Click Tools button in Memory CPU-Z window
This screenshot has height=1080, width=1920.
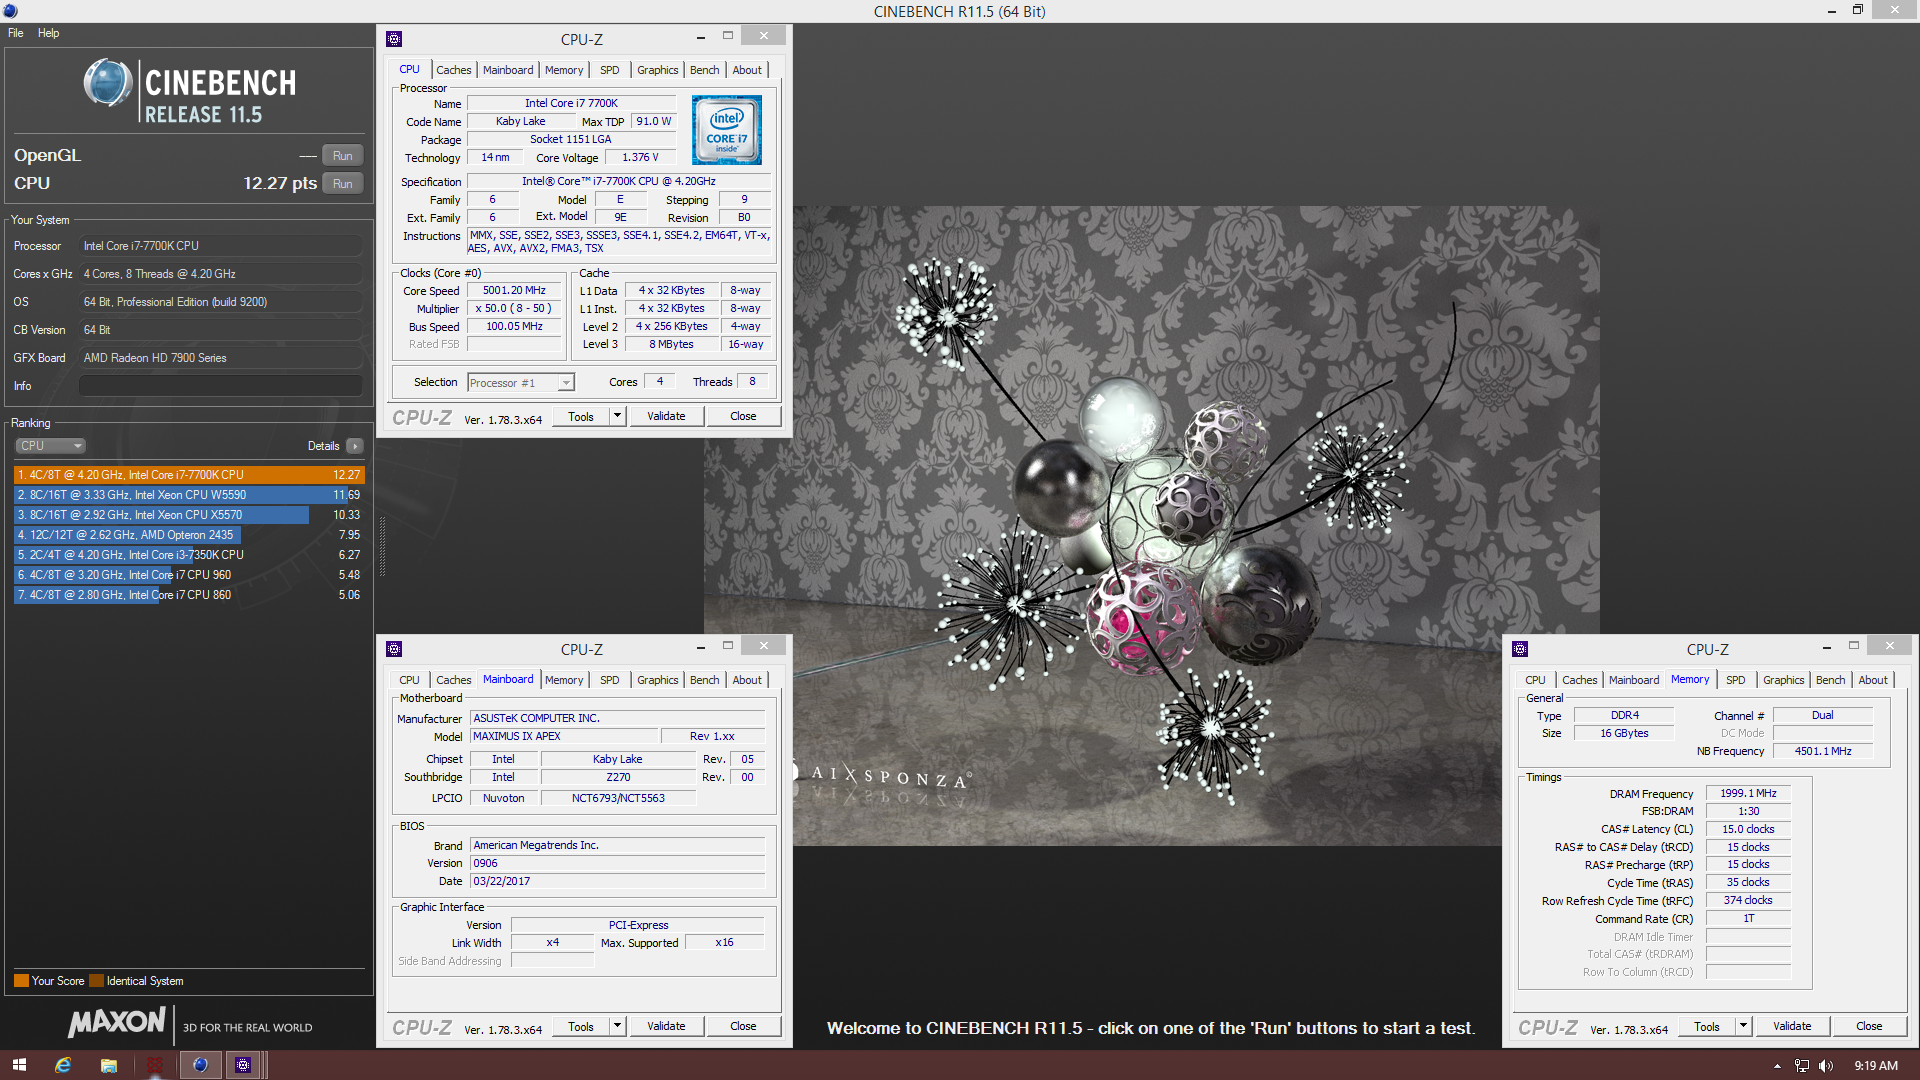click(1707, 1026)
